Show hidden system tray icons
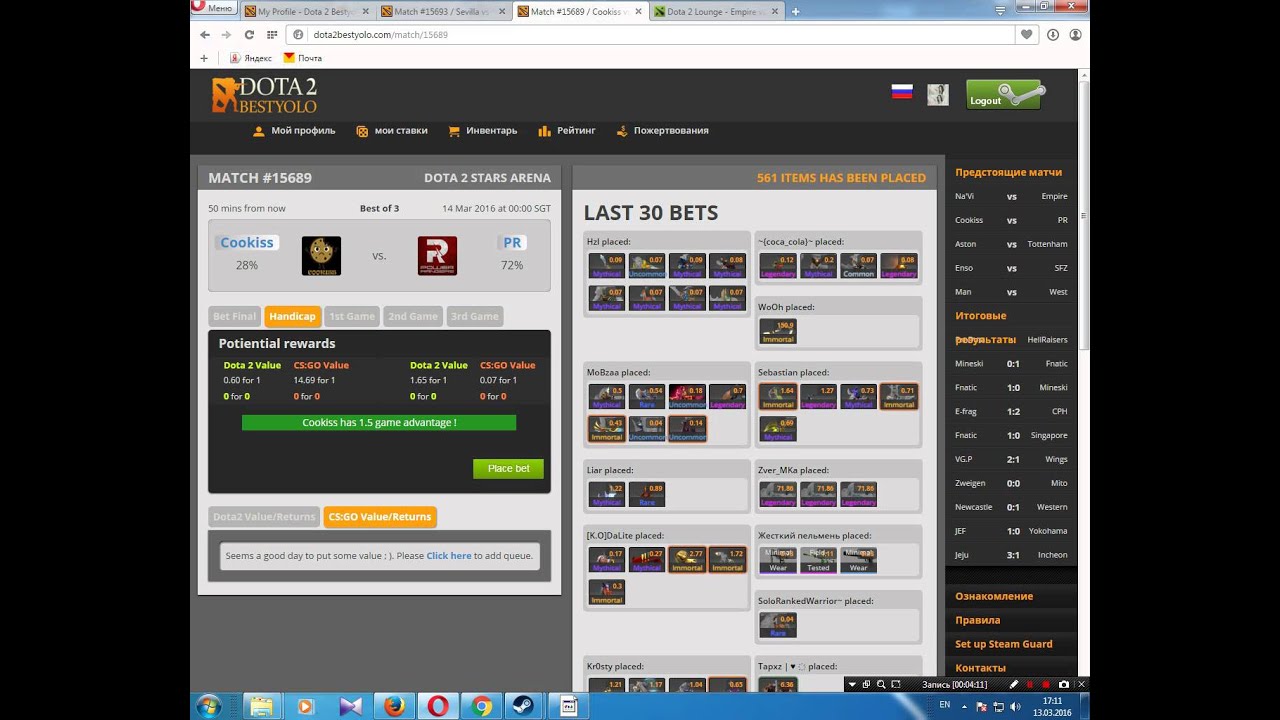 click(x=965, y=706)
